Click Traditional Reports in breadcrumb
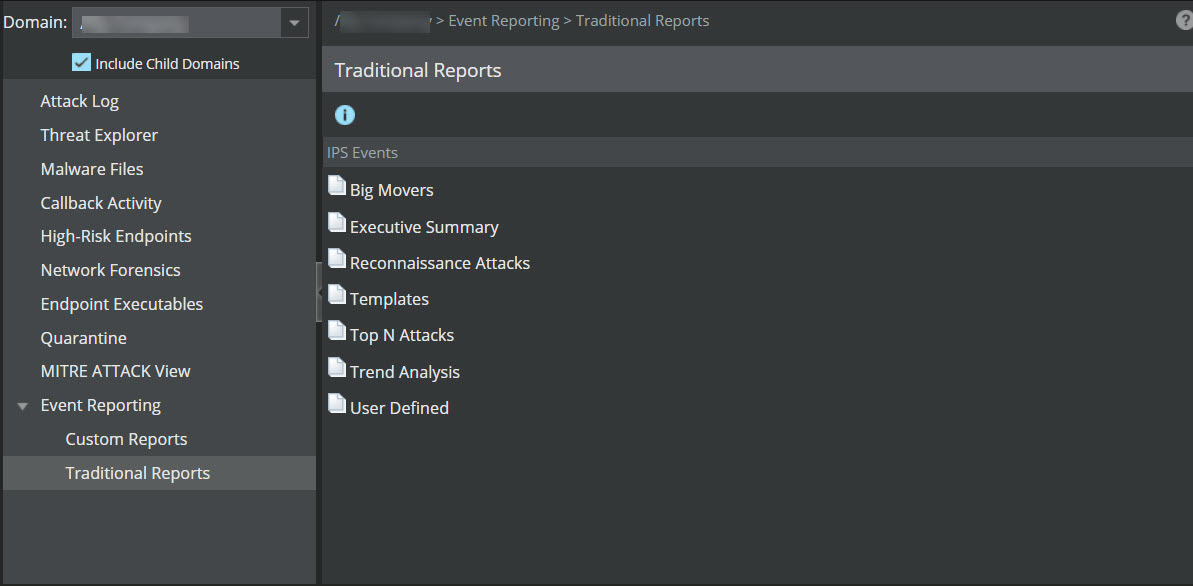The width and height of the screenshot is (1193, 586). 643,21
